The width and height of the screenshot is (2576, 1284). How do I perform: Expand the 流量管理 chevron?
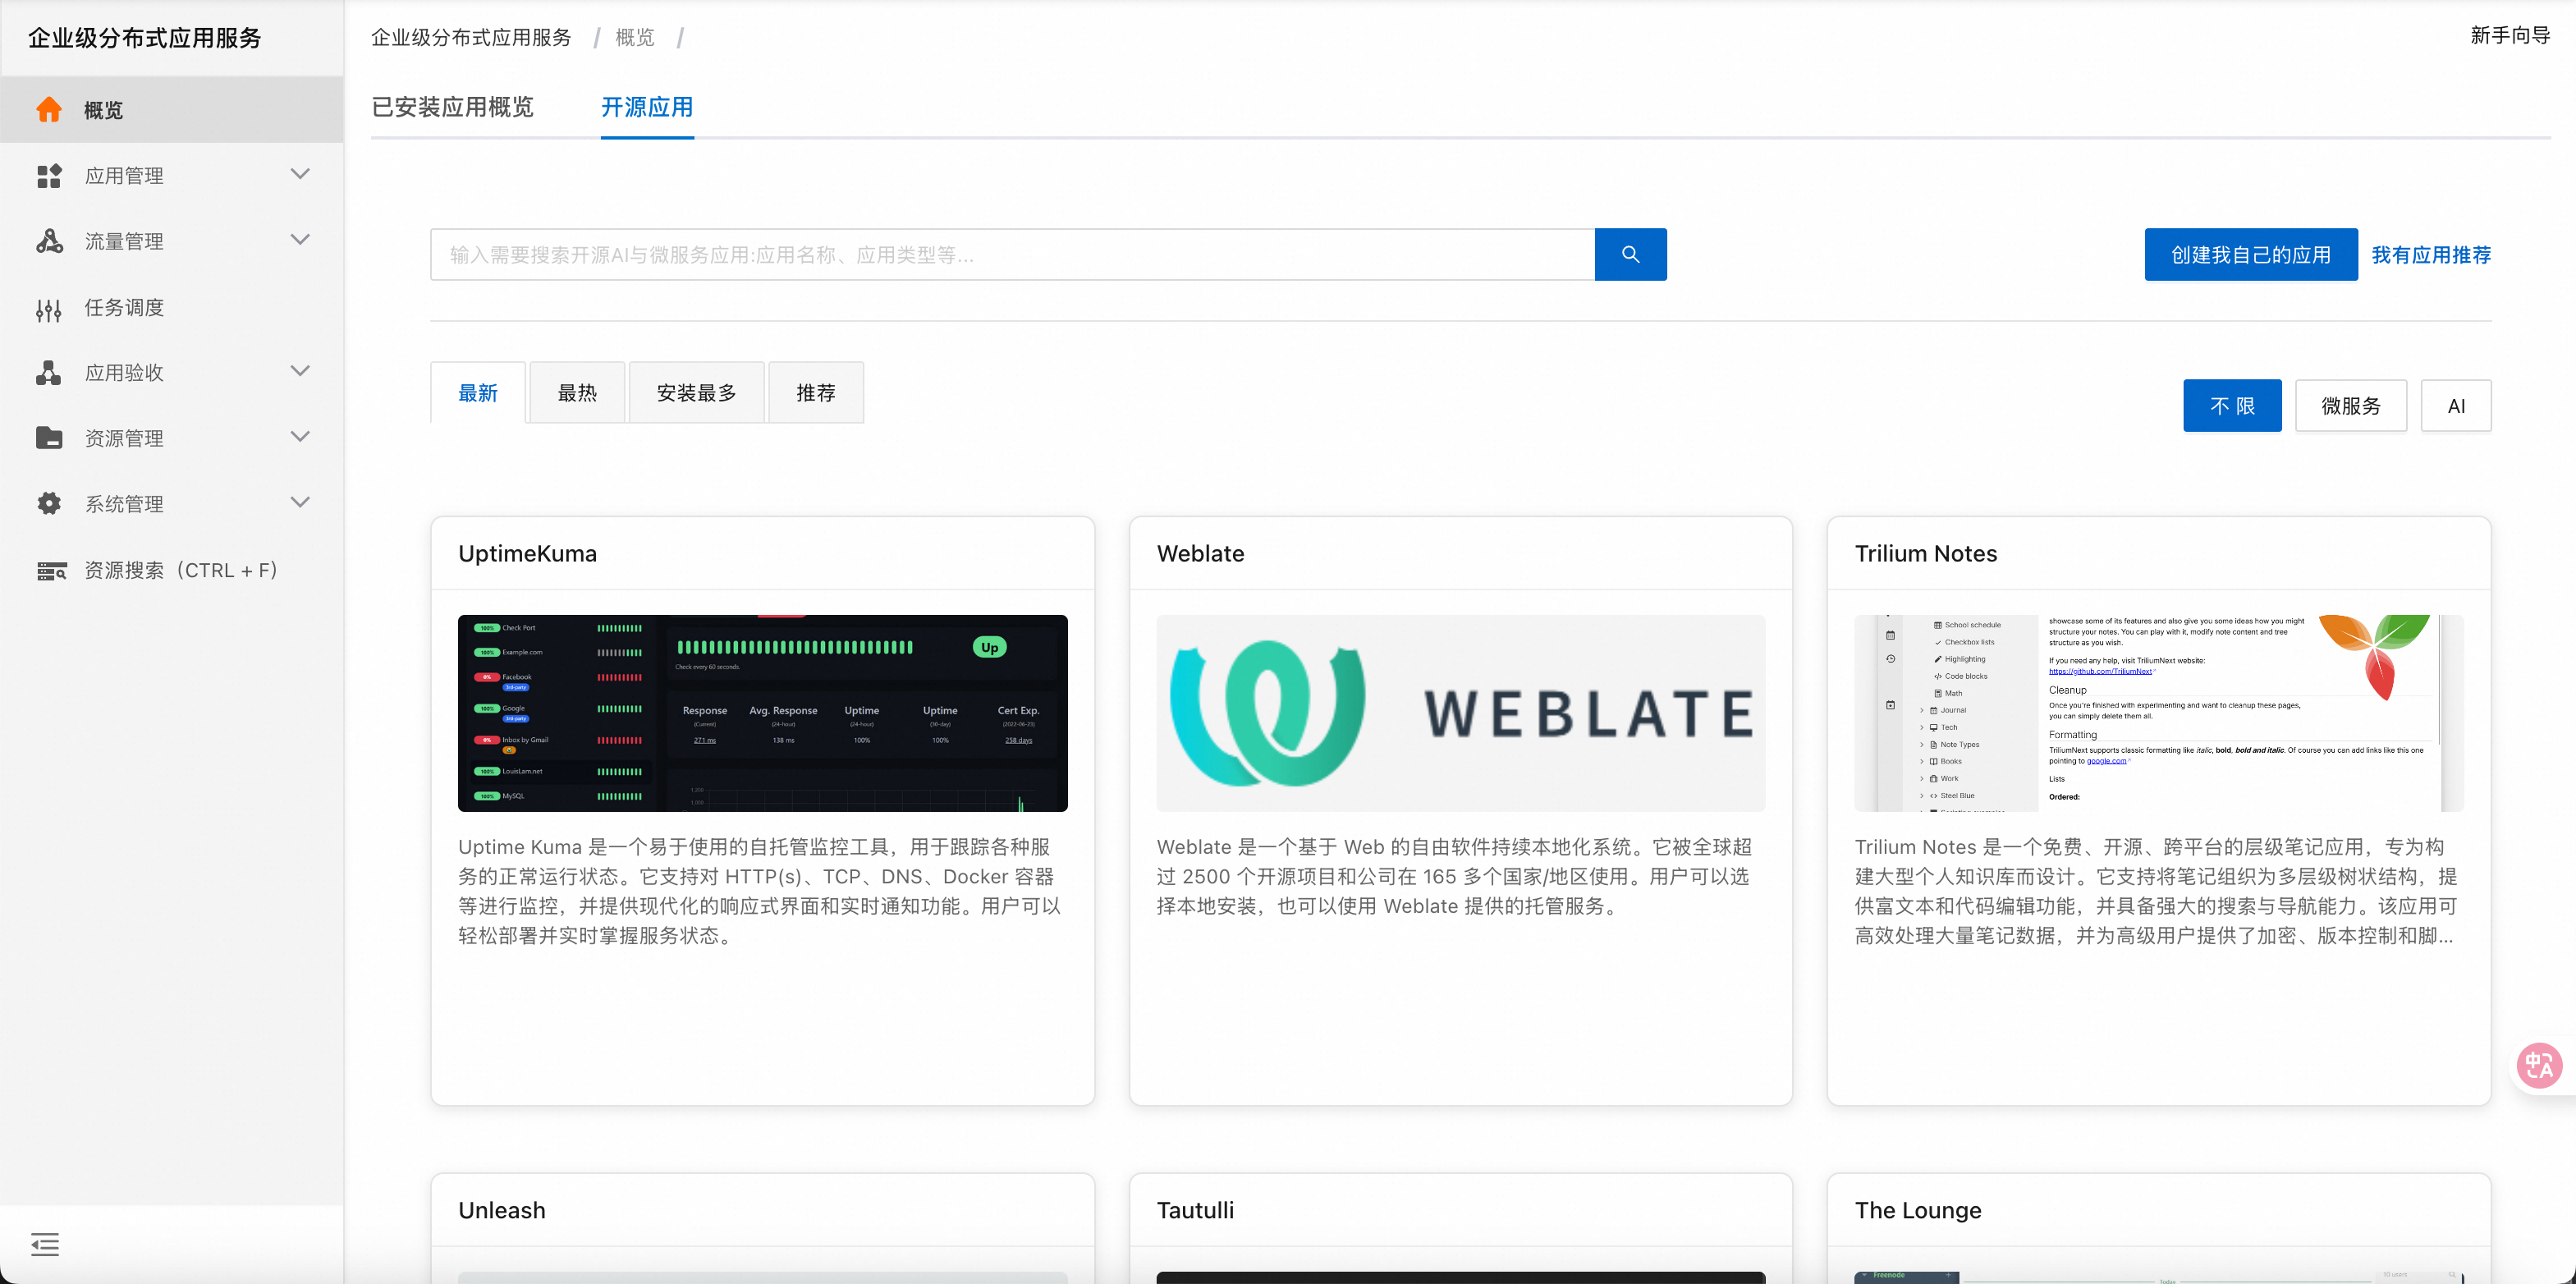[x=300, y=240]
